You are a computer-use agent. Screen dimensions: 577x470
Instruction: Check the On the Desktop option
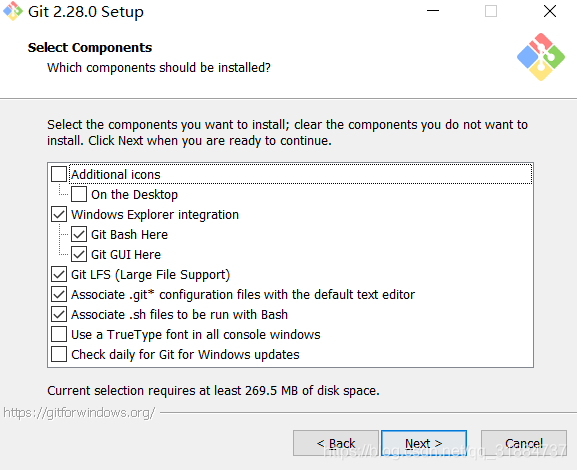(x=79, y=194)
